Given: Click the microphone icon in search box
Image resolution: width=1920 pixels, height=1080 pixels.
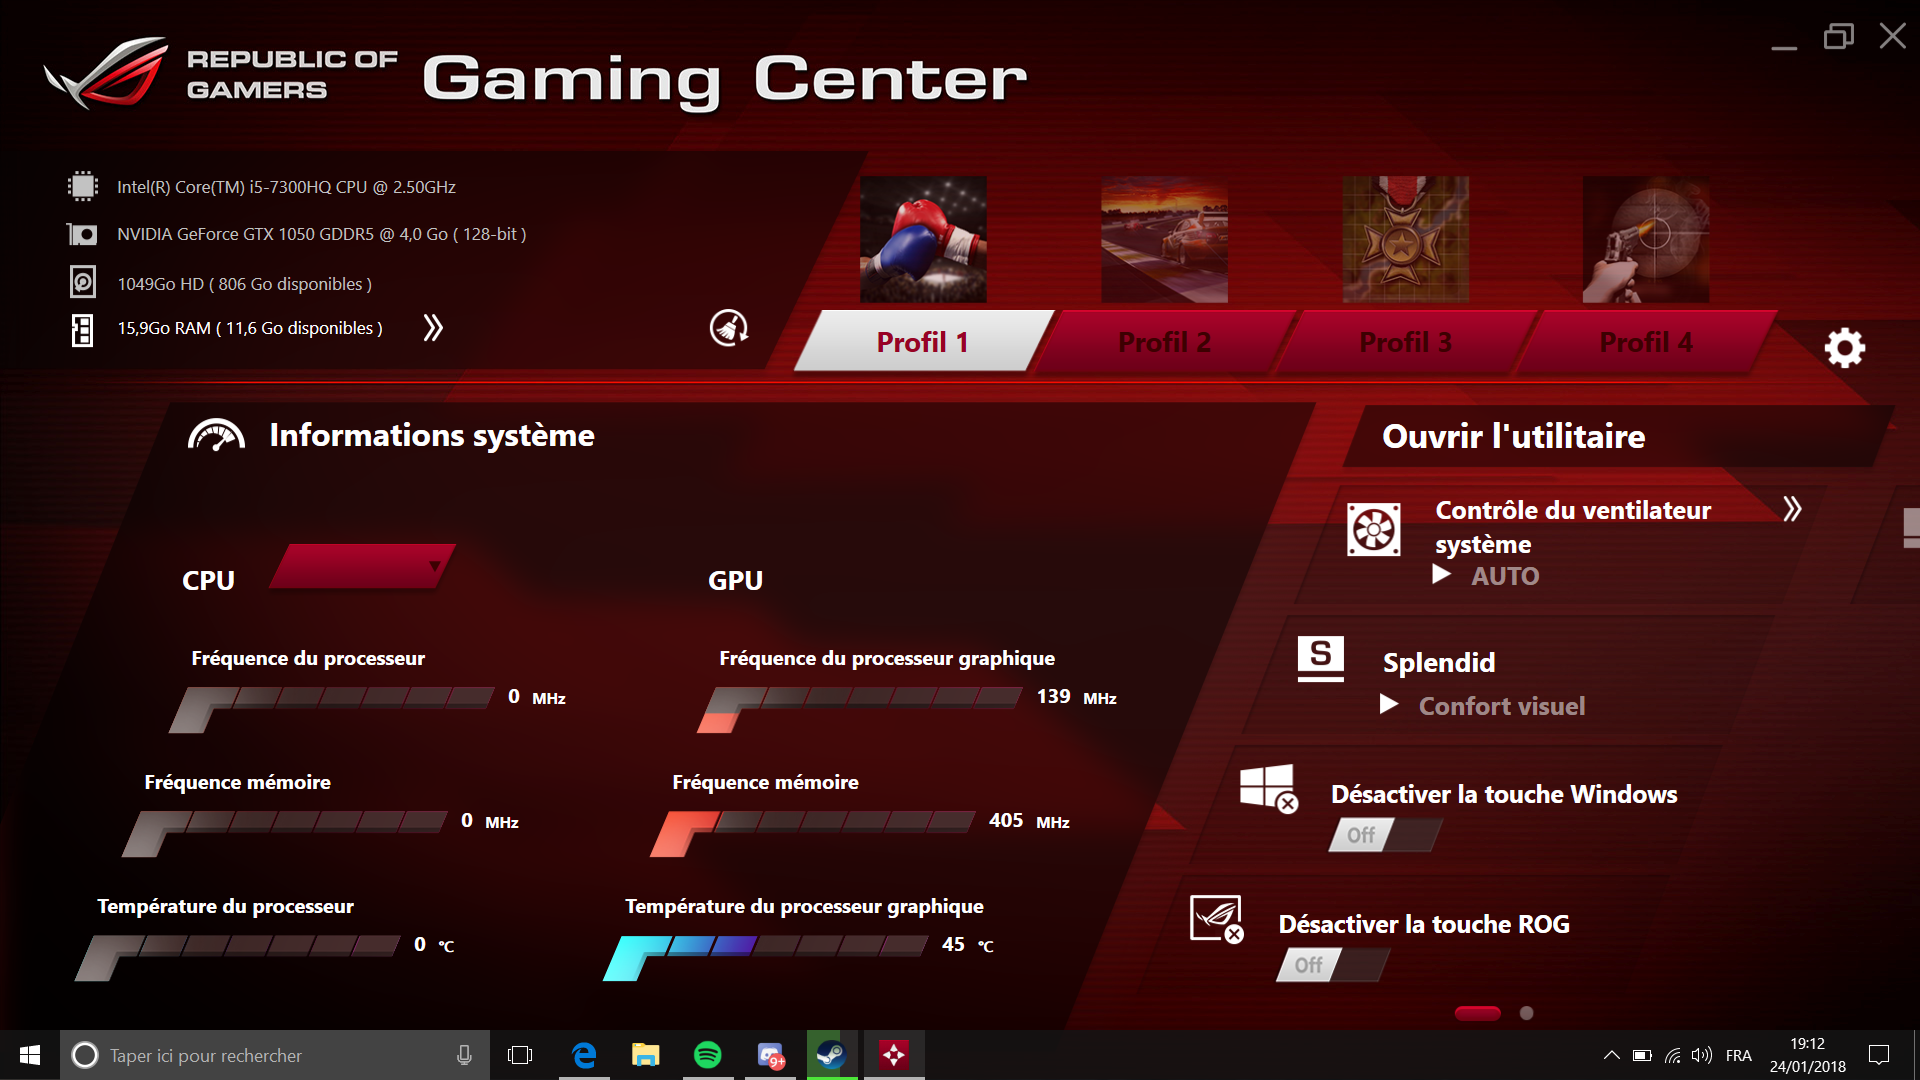Looking at the screenshot, I should click(x=464, y=1055).
